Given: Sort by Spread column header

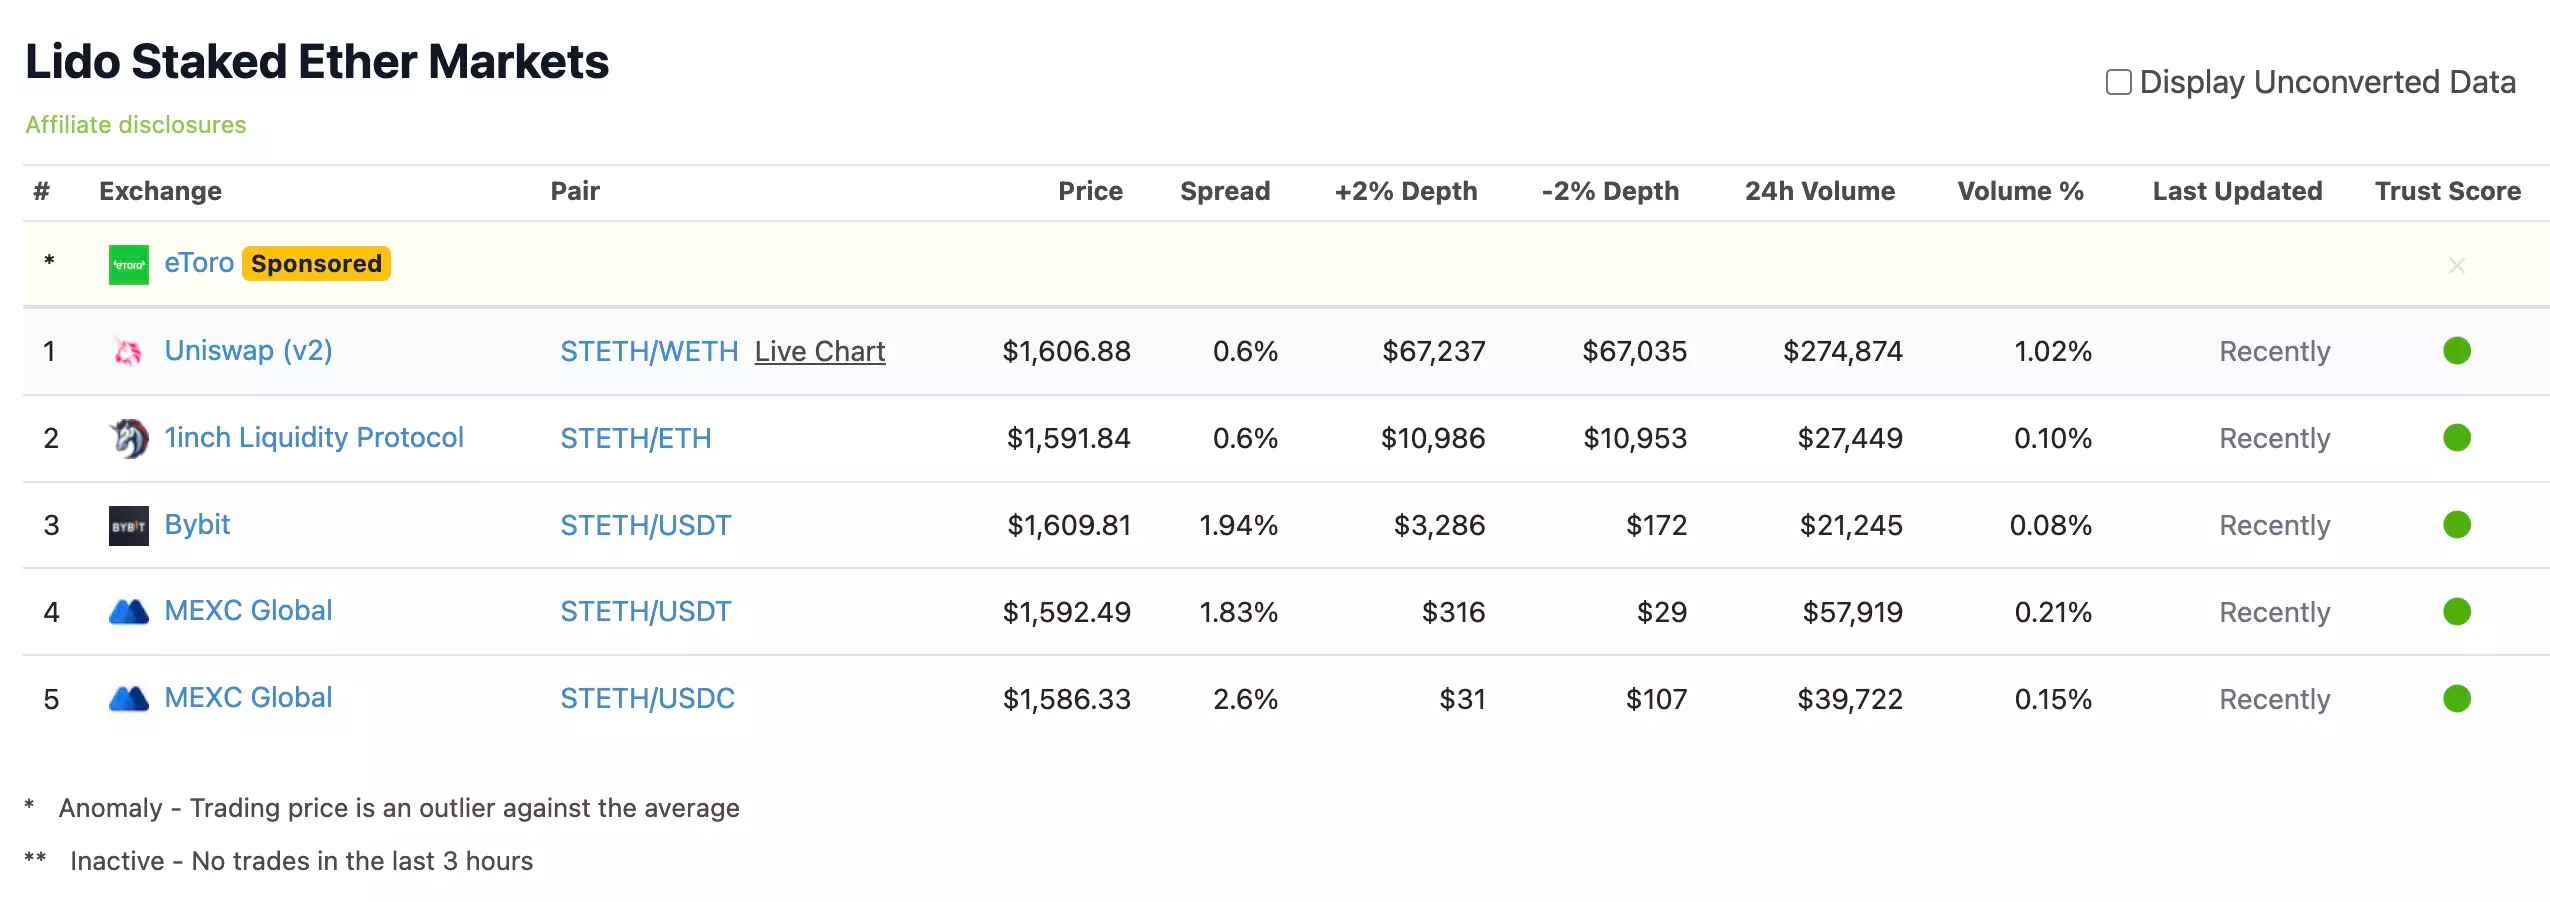Looking at the screenshot, I should [1224, 191].
